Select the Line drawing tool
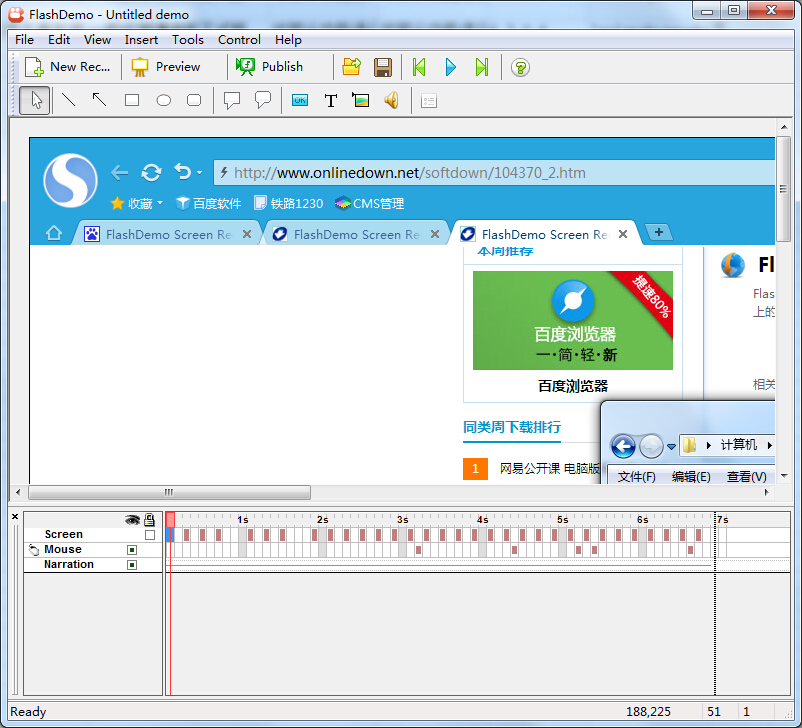Viewport: 802px width, 728px height. (x=68, y=100)
